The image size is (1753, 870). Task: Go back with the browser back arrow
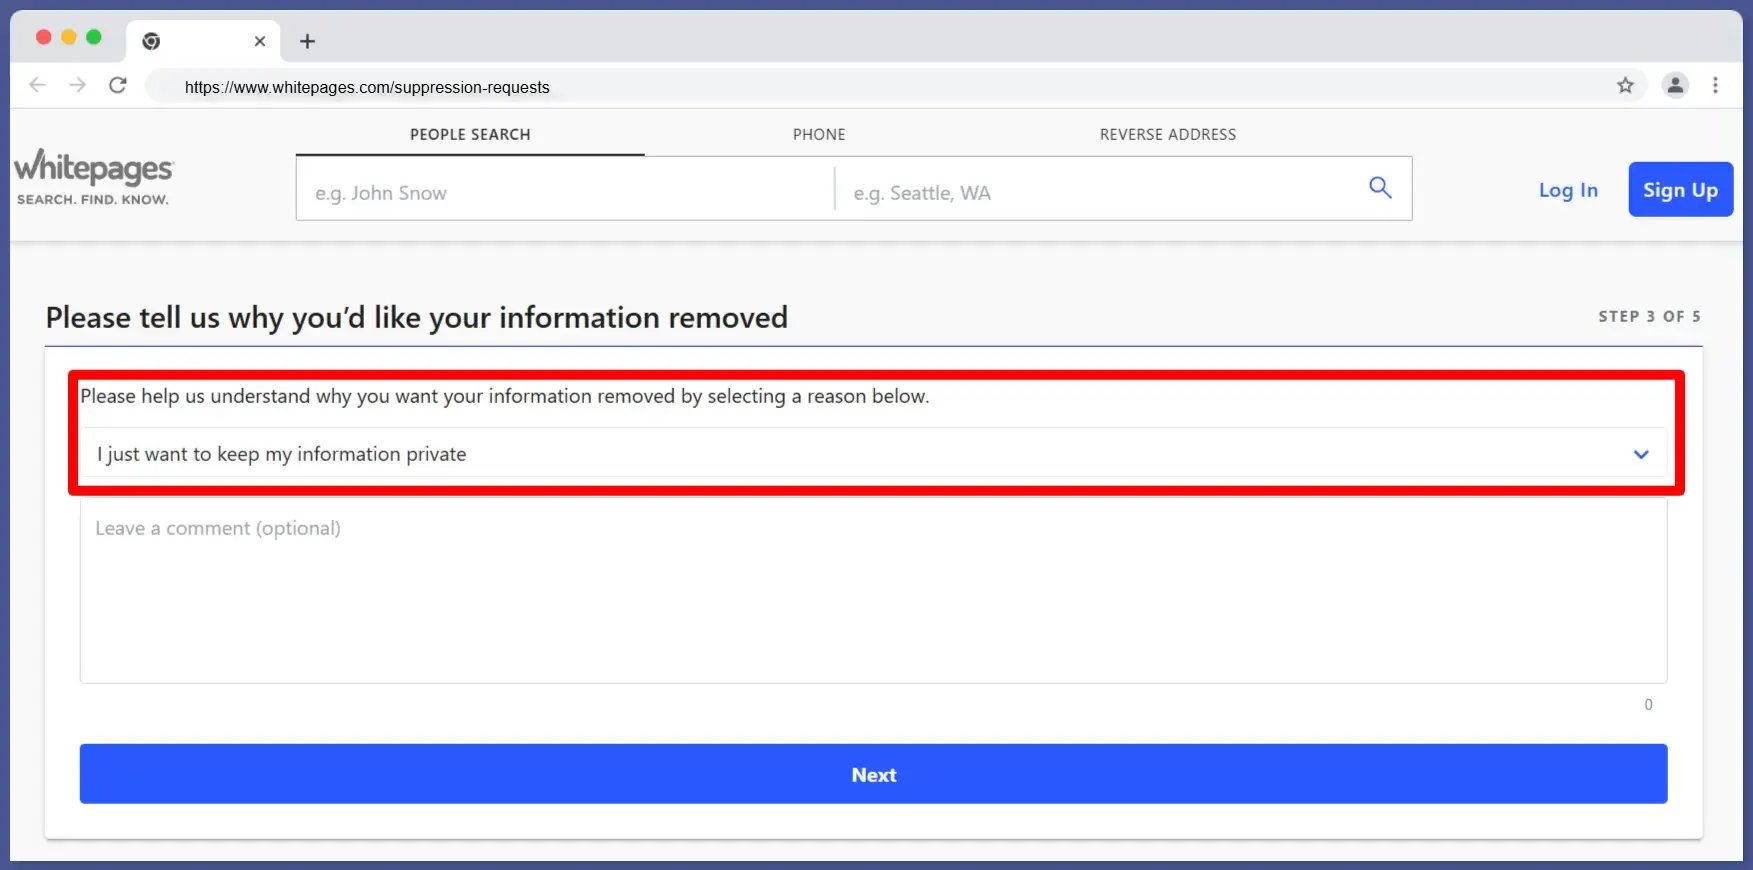(x=38, y=85)
